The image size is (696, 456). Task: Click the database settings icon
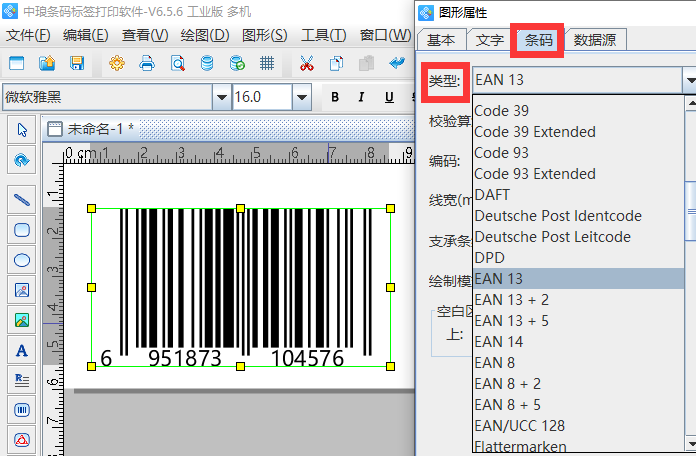click(207, 63)
